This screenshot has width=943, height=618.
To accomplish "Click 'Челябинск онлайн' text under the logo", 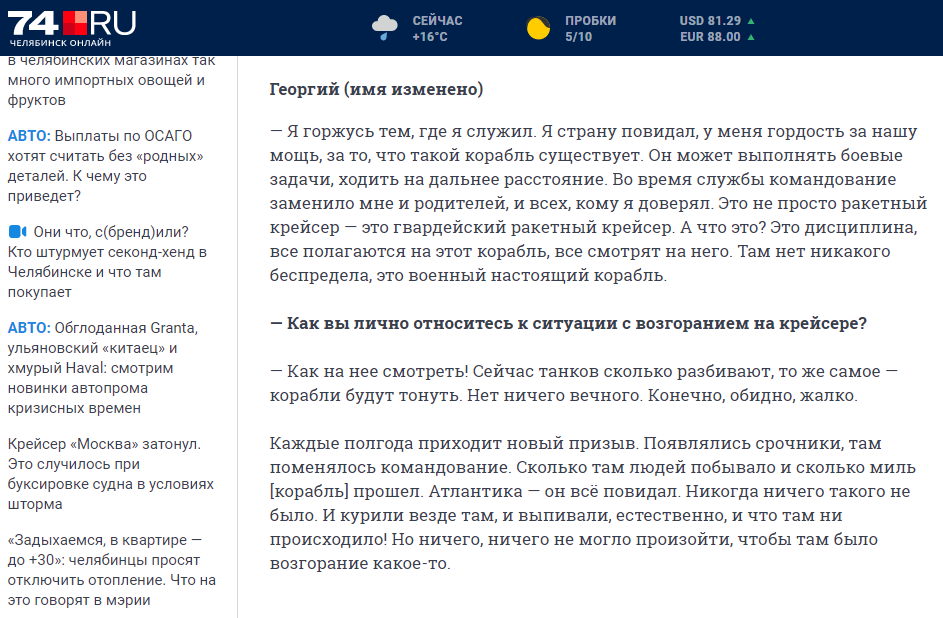I will (60, 43).
